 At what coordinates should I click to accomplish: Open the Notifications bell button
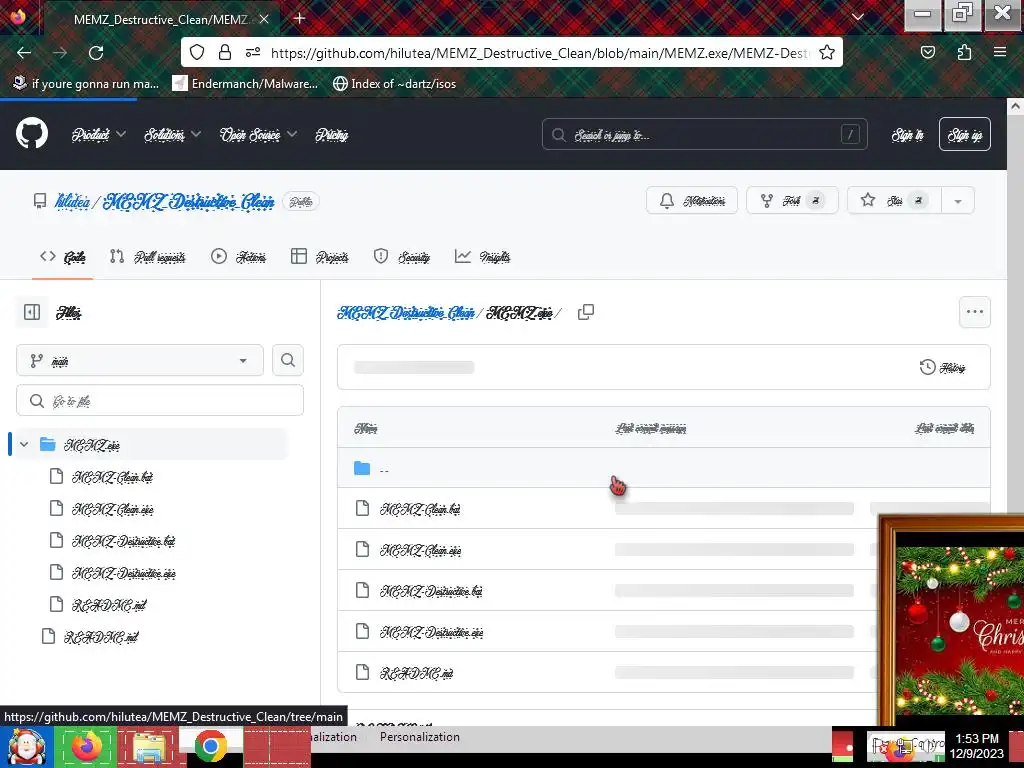pyautogui.click(x=692, y=200)
